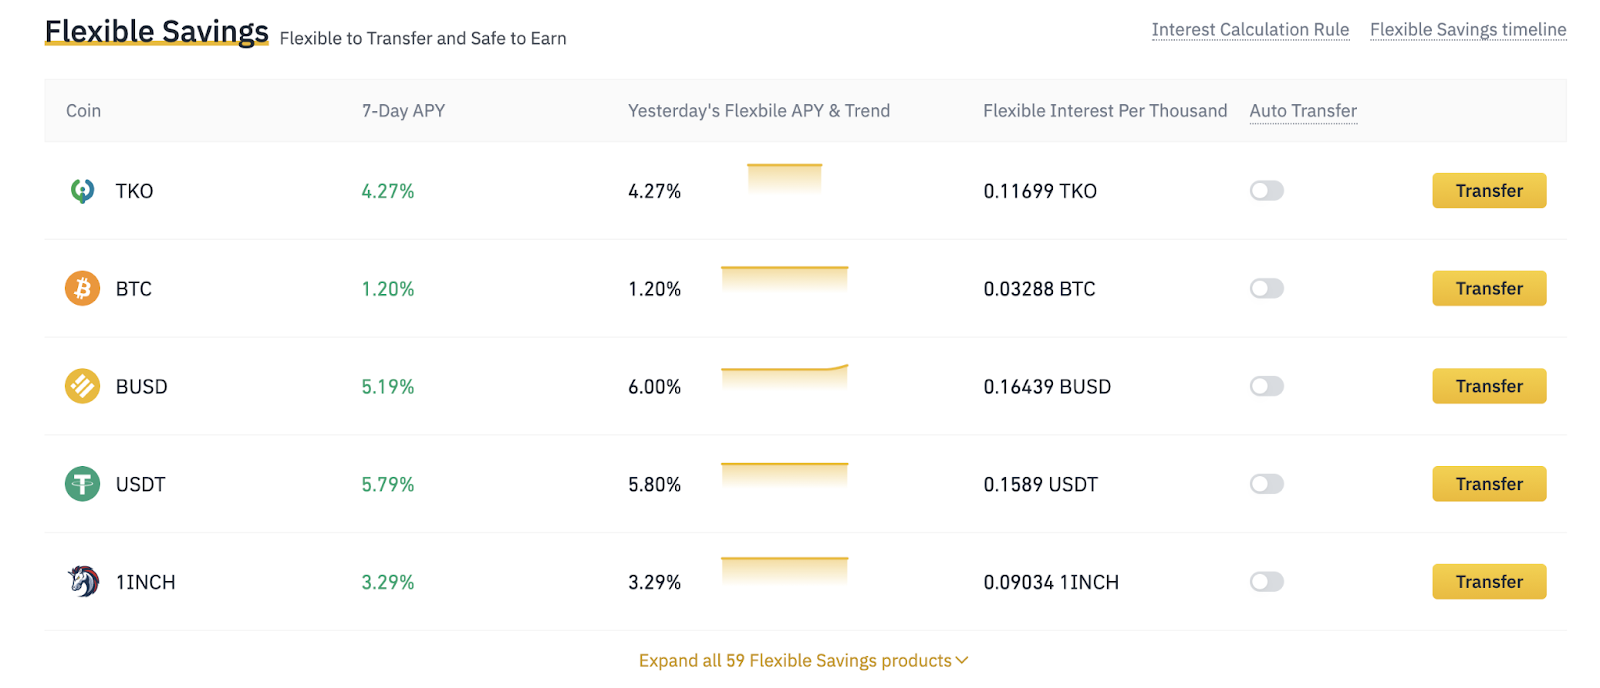Click the Bitcoin BTC logo icon
This screenshot has height=688, width=1600.
coord(83,289)
